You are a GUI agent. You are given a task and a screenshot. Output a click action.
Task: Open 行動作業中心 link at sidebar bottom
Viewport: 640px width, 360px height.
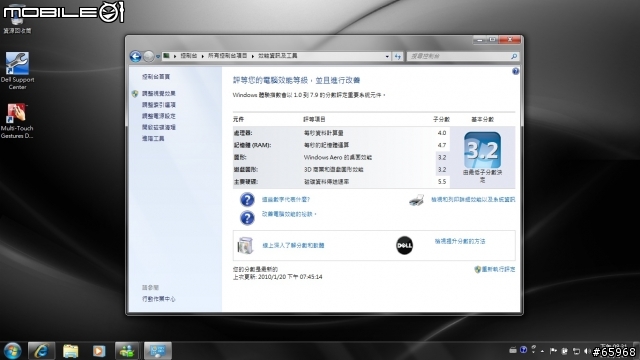pyautogui.click(x=158, y=299)
